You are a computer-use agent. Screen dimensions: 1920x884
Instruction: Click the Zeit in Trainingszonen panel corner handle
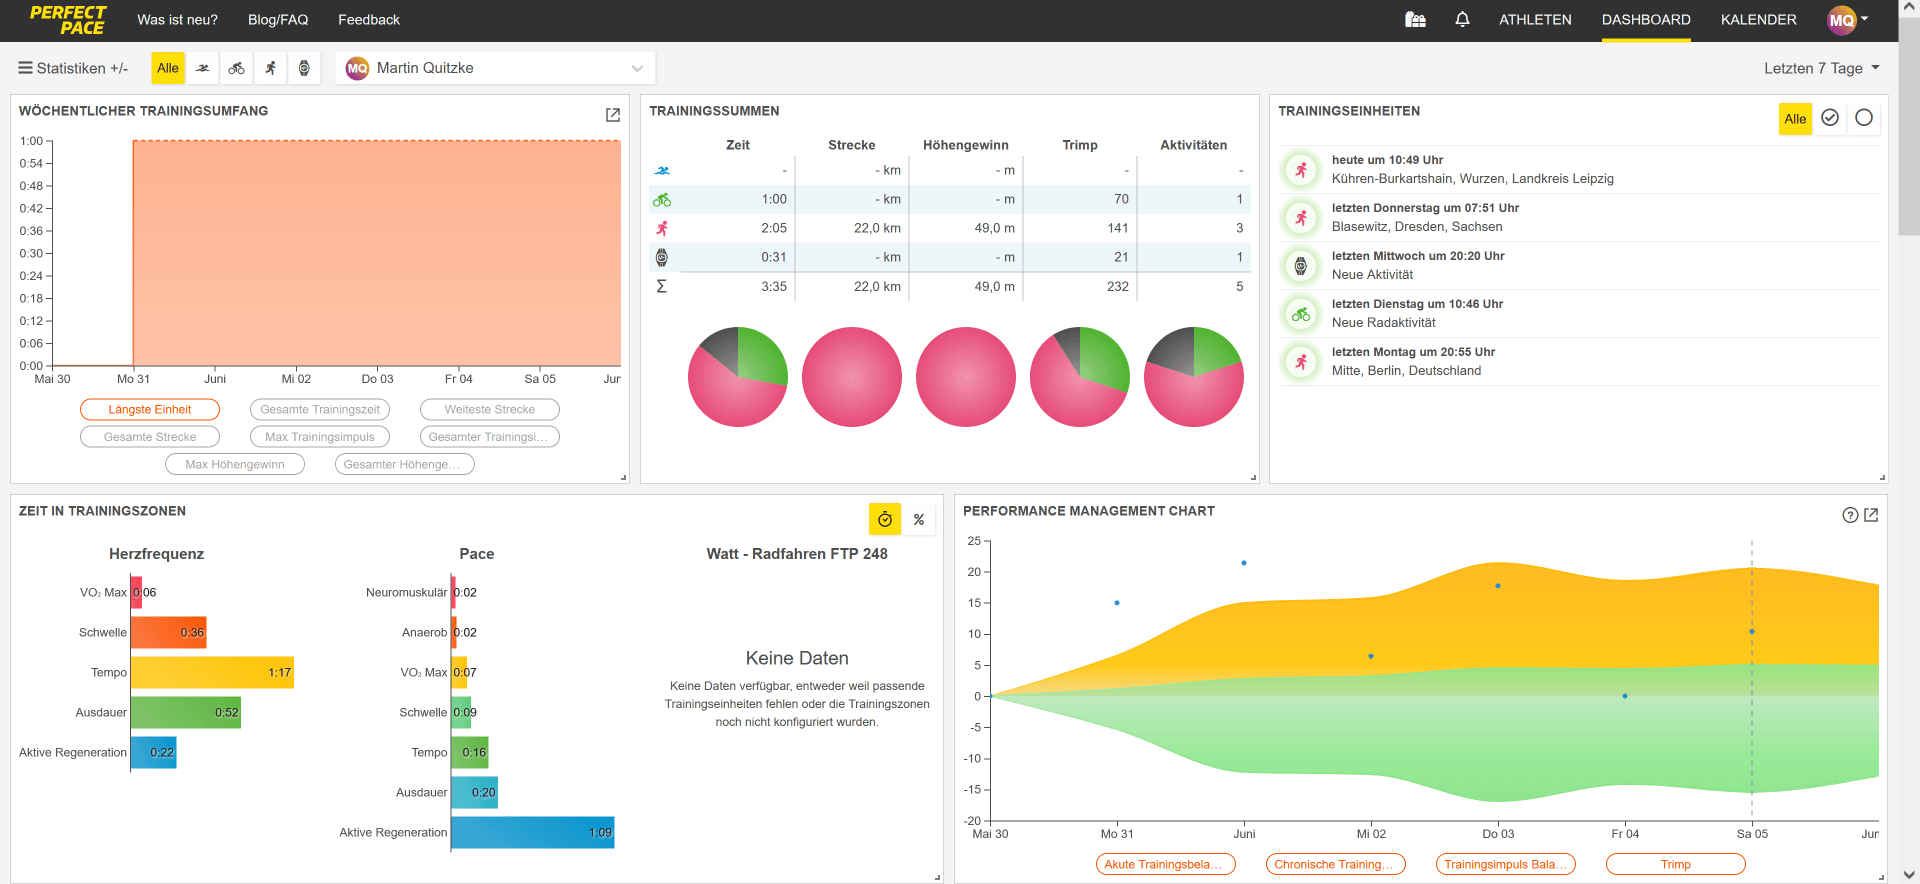pos(937,878)
